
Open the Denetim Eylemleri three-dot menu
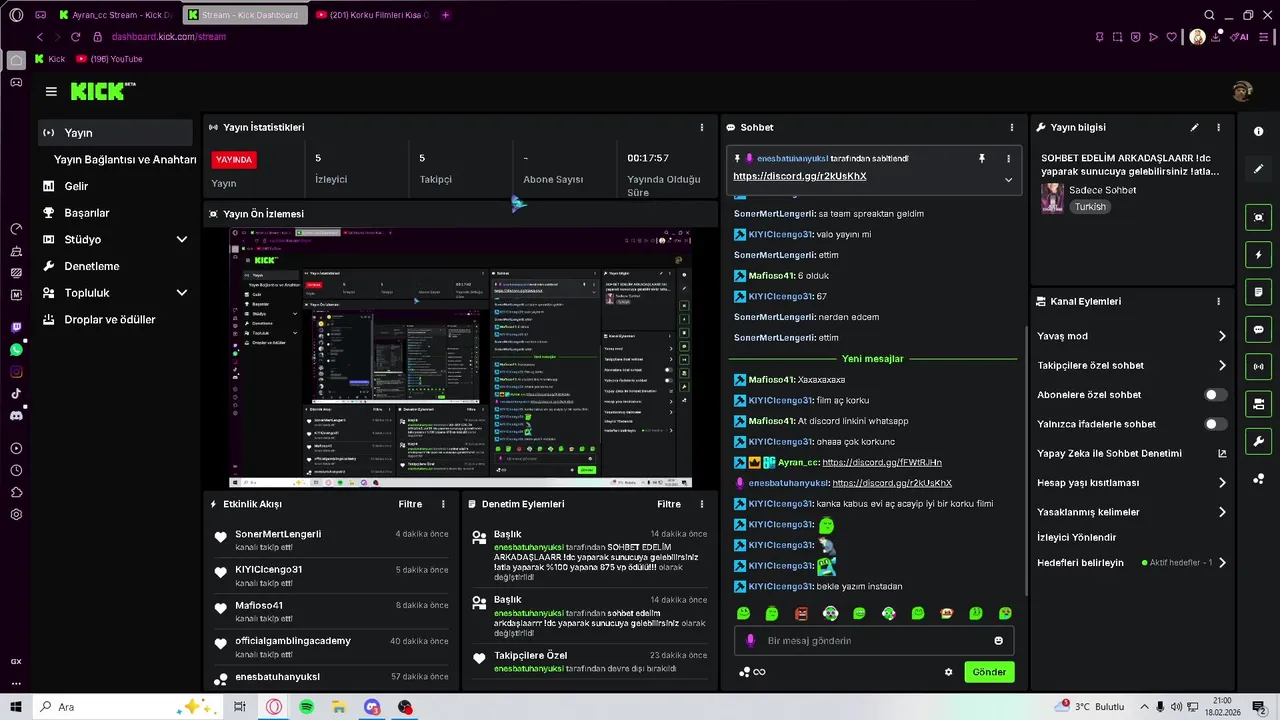(702, 504)
